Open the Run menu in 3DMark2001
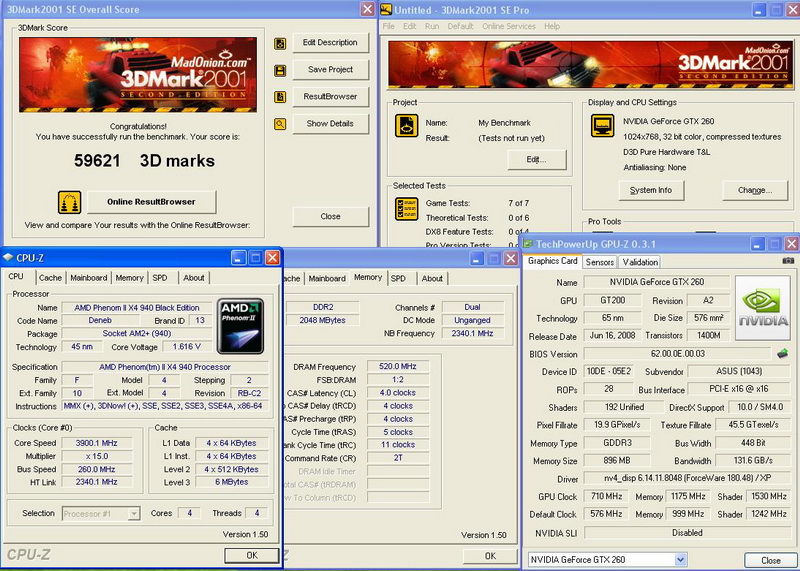800x571 pixels. [432, 26]
